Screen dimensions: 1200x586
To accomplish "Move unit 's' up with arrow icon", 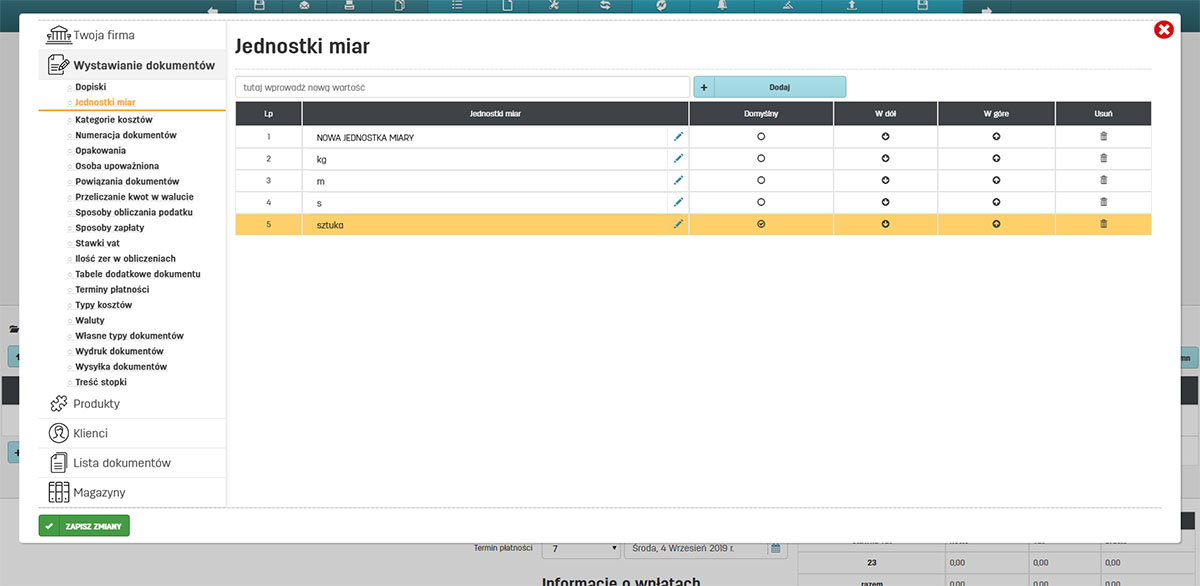I will (x=996, y=202).
